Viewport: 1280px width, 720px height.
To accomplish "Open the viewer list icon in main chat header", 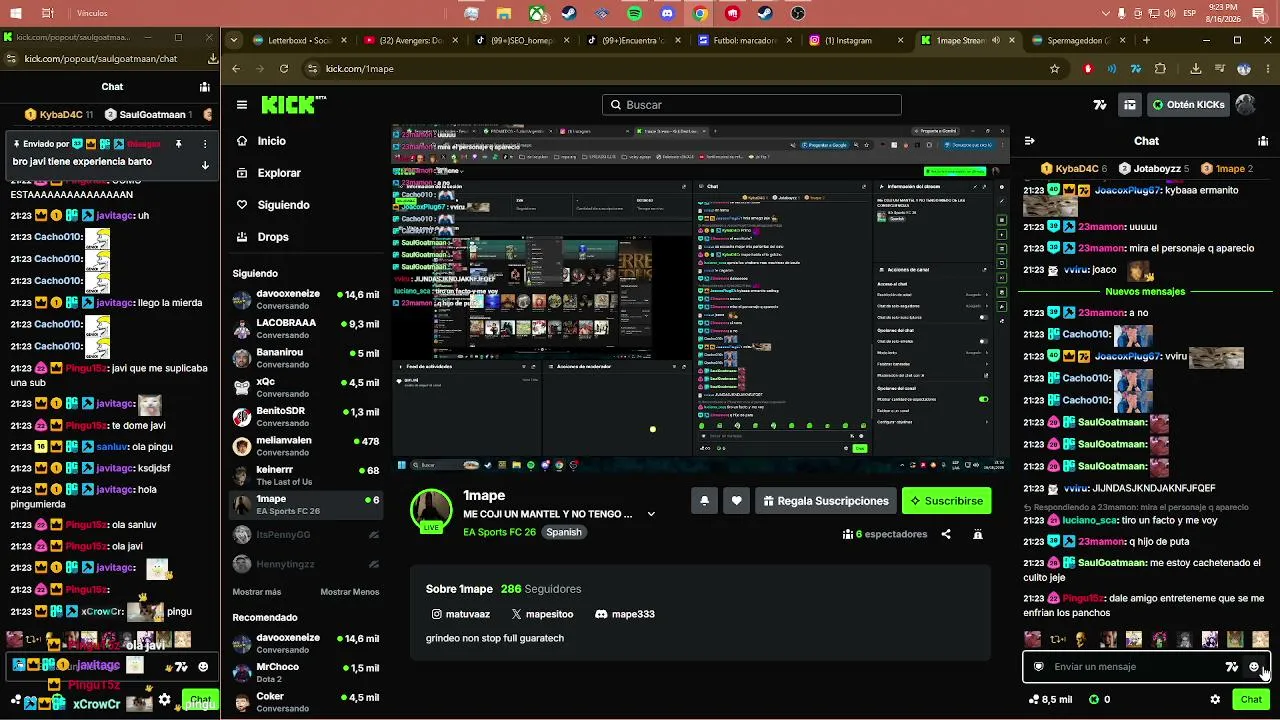I will click(x=1263, y=141).
